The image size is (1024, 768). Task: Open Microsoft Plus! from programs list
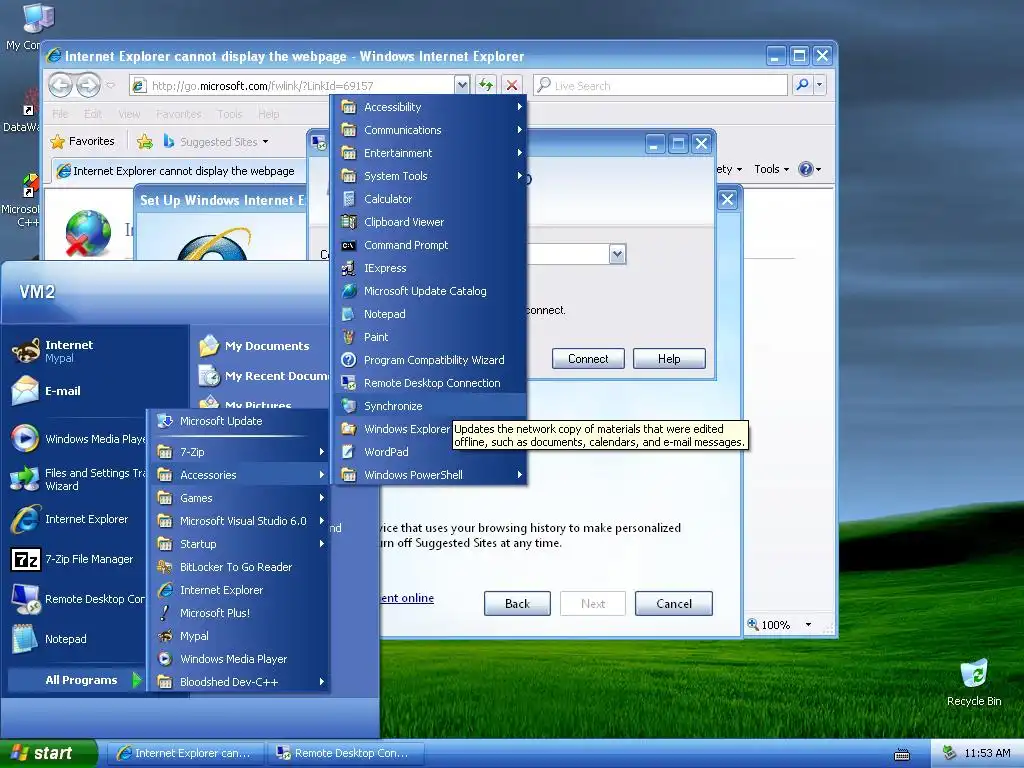coord(239,613)
